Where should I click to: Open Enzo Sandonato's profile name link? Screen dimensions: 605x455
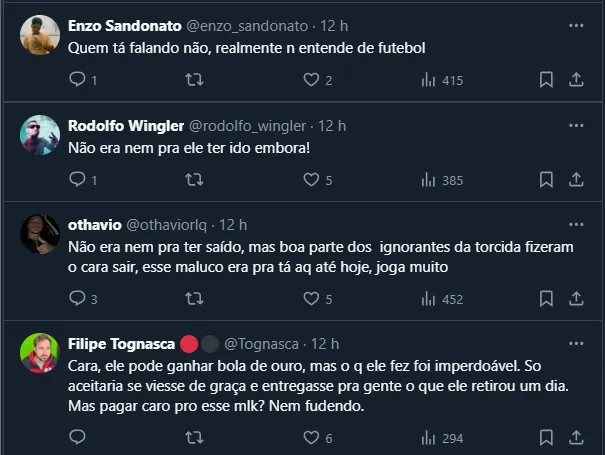tap(125, 25)
